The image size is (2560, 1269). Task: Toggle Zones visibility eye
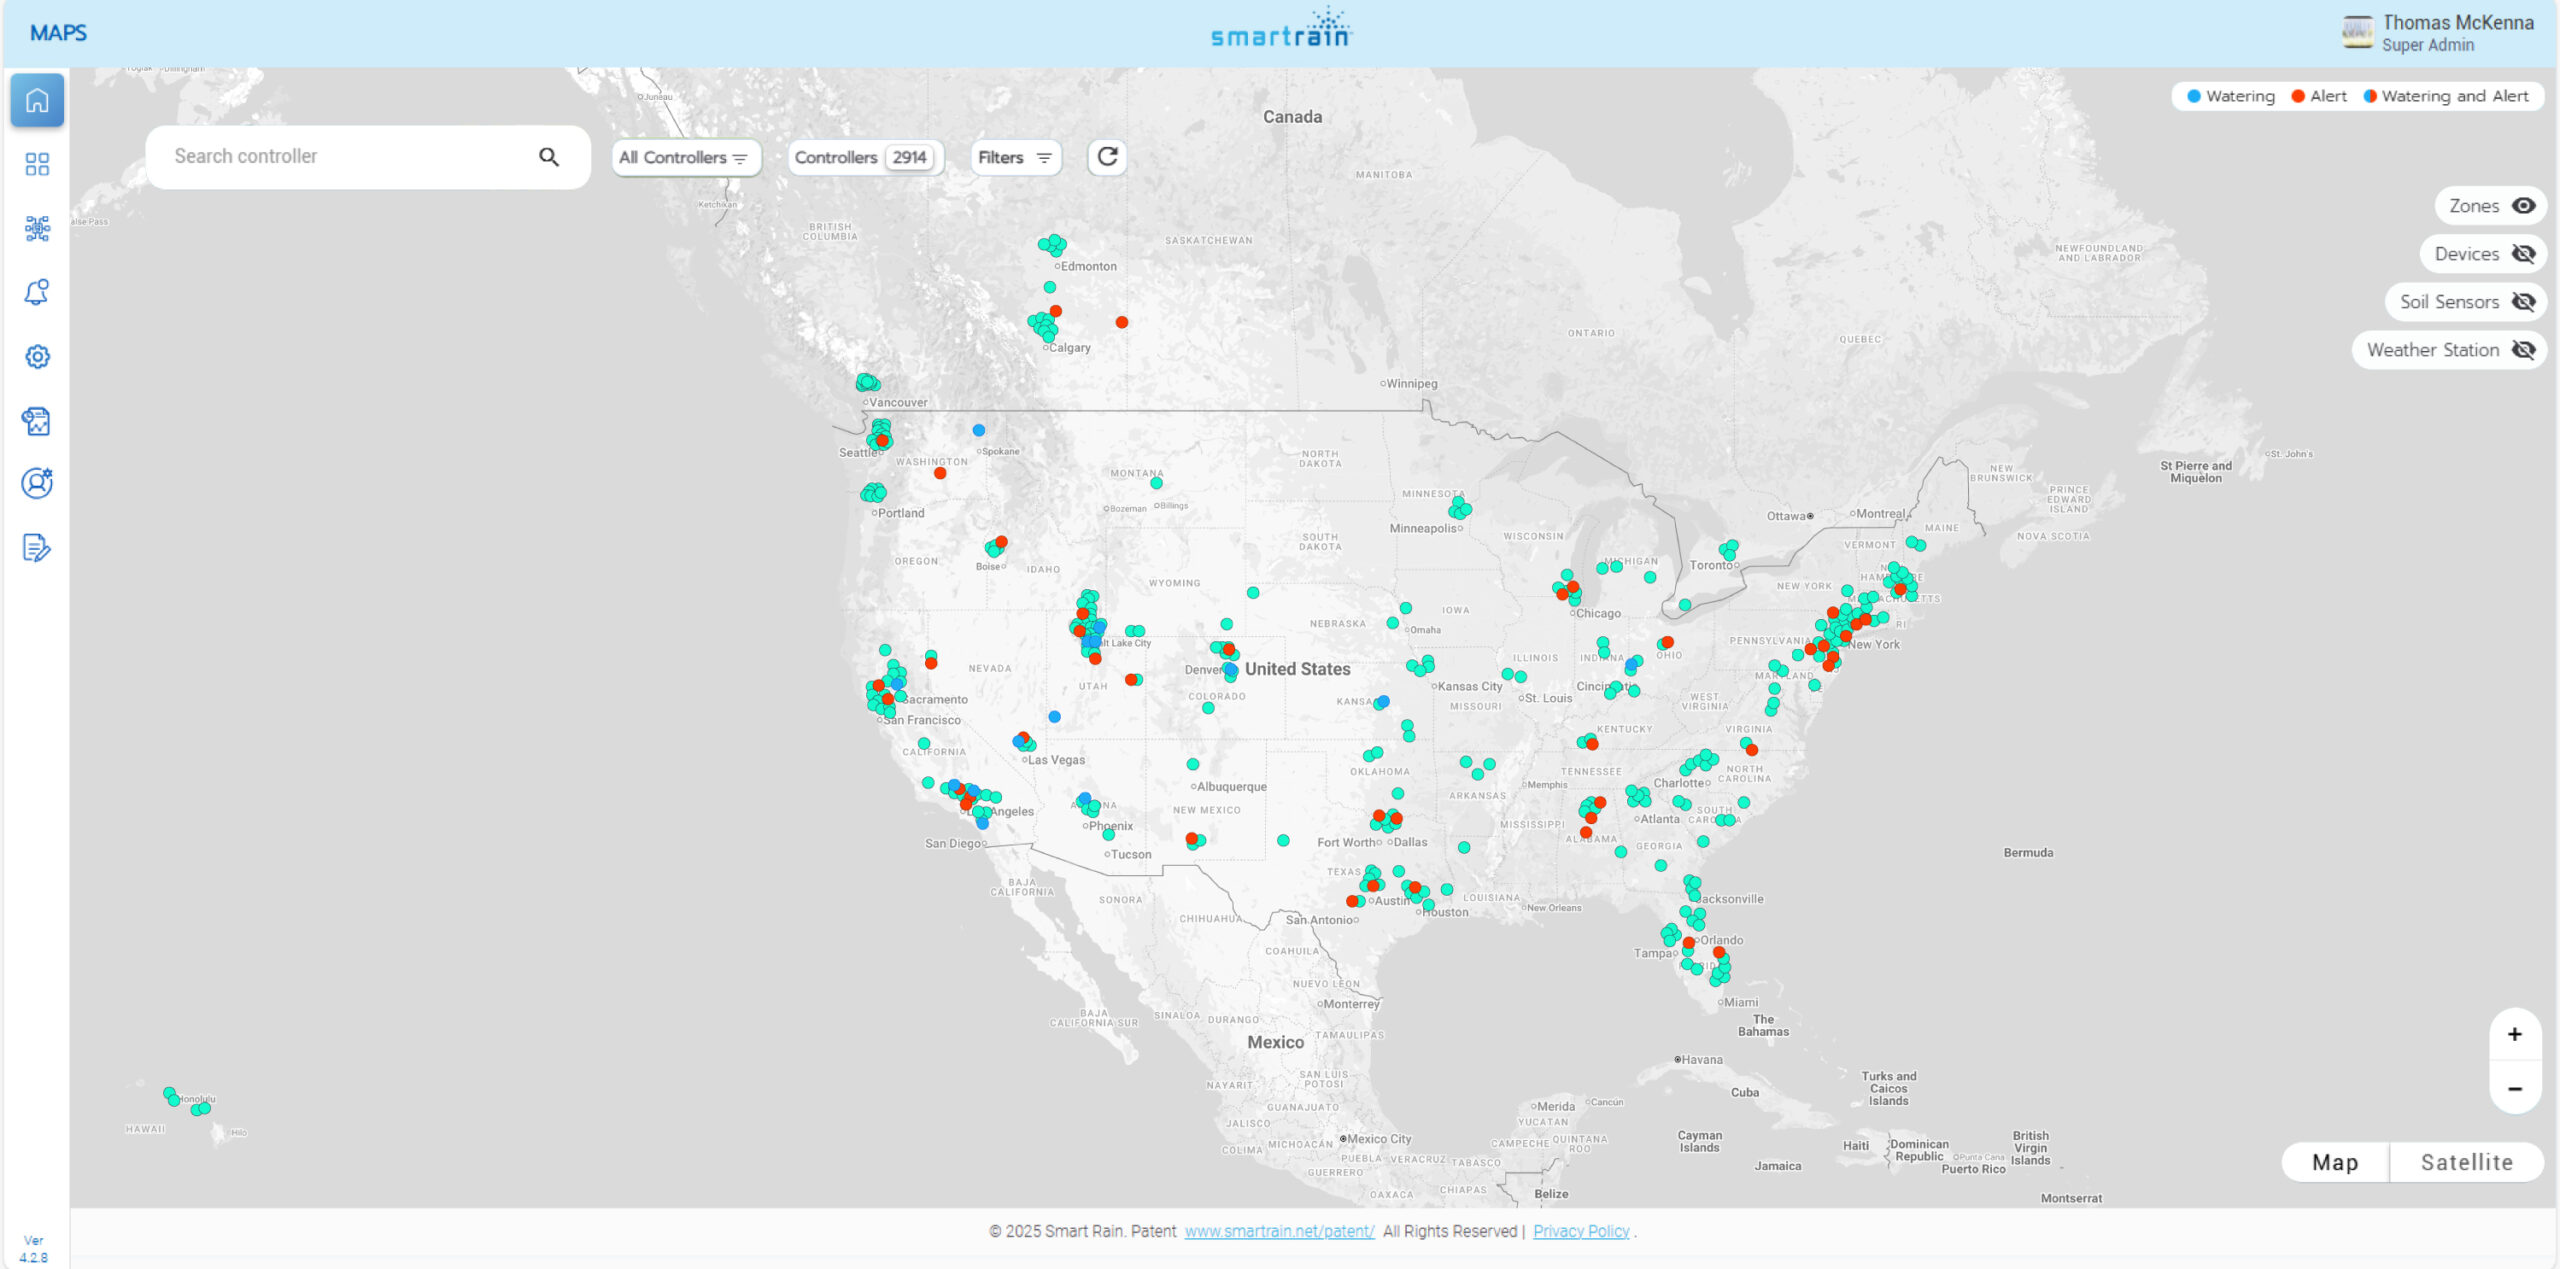(2524, 206)
